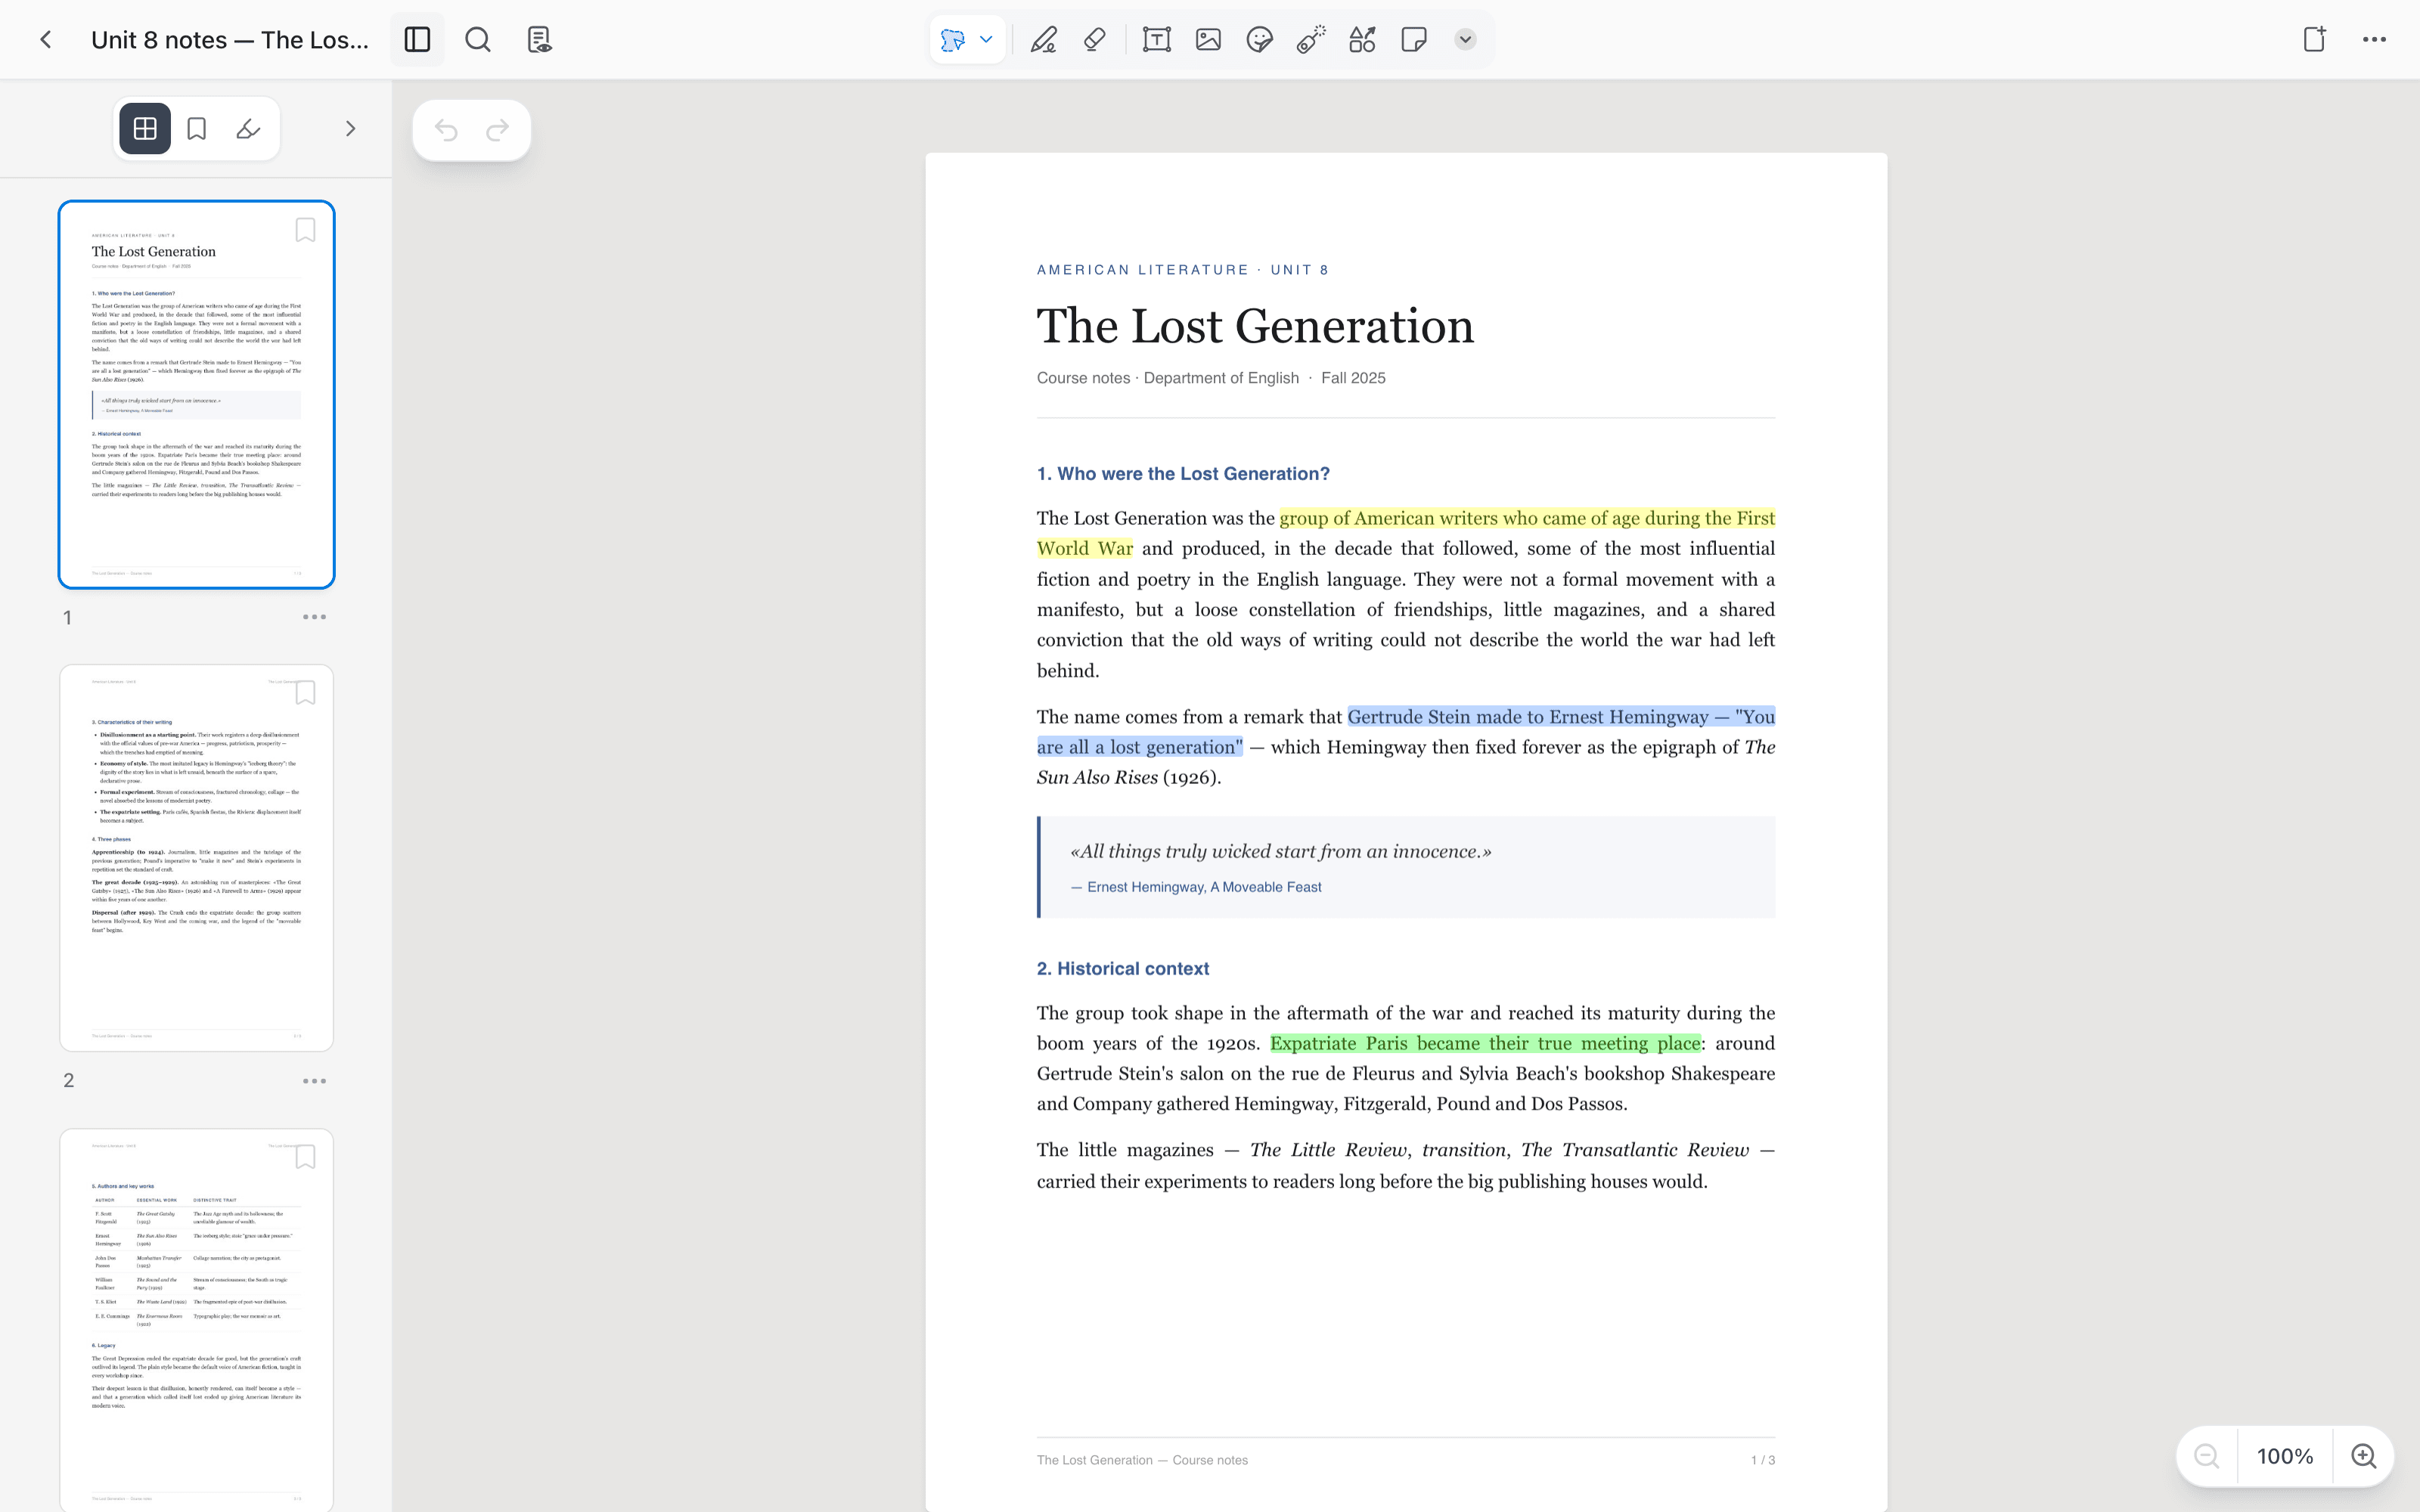The image size is (2420, 1512).
Task: Open the top-right more options menu
Action: coord(2375,40)
